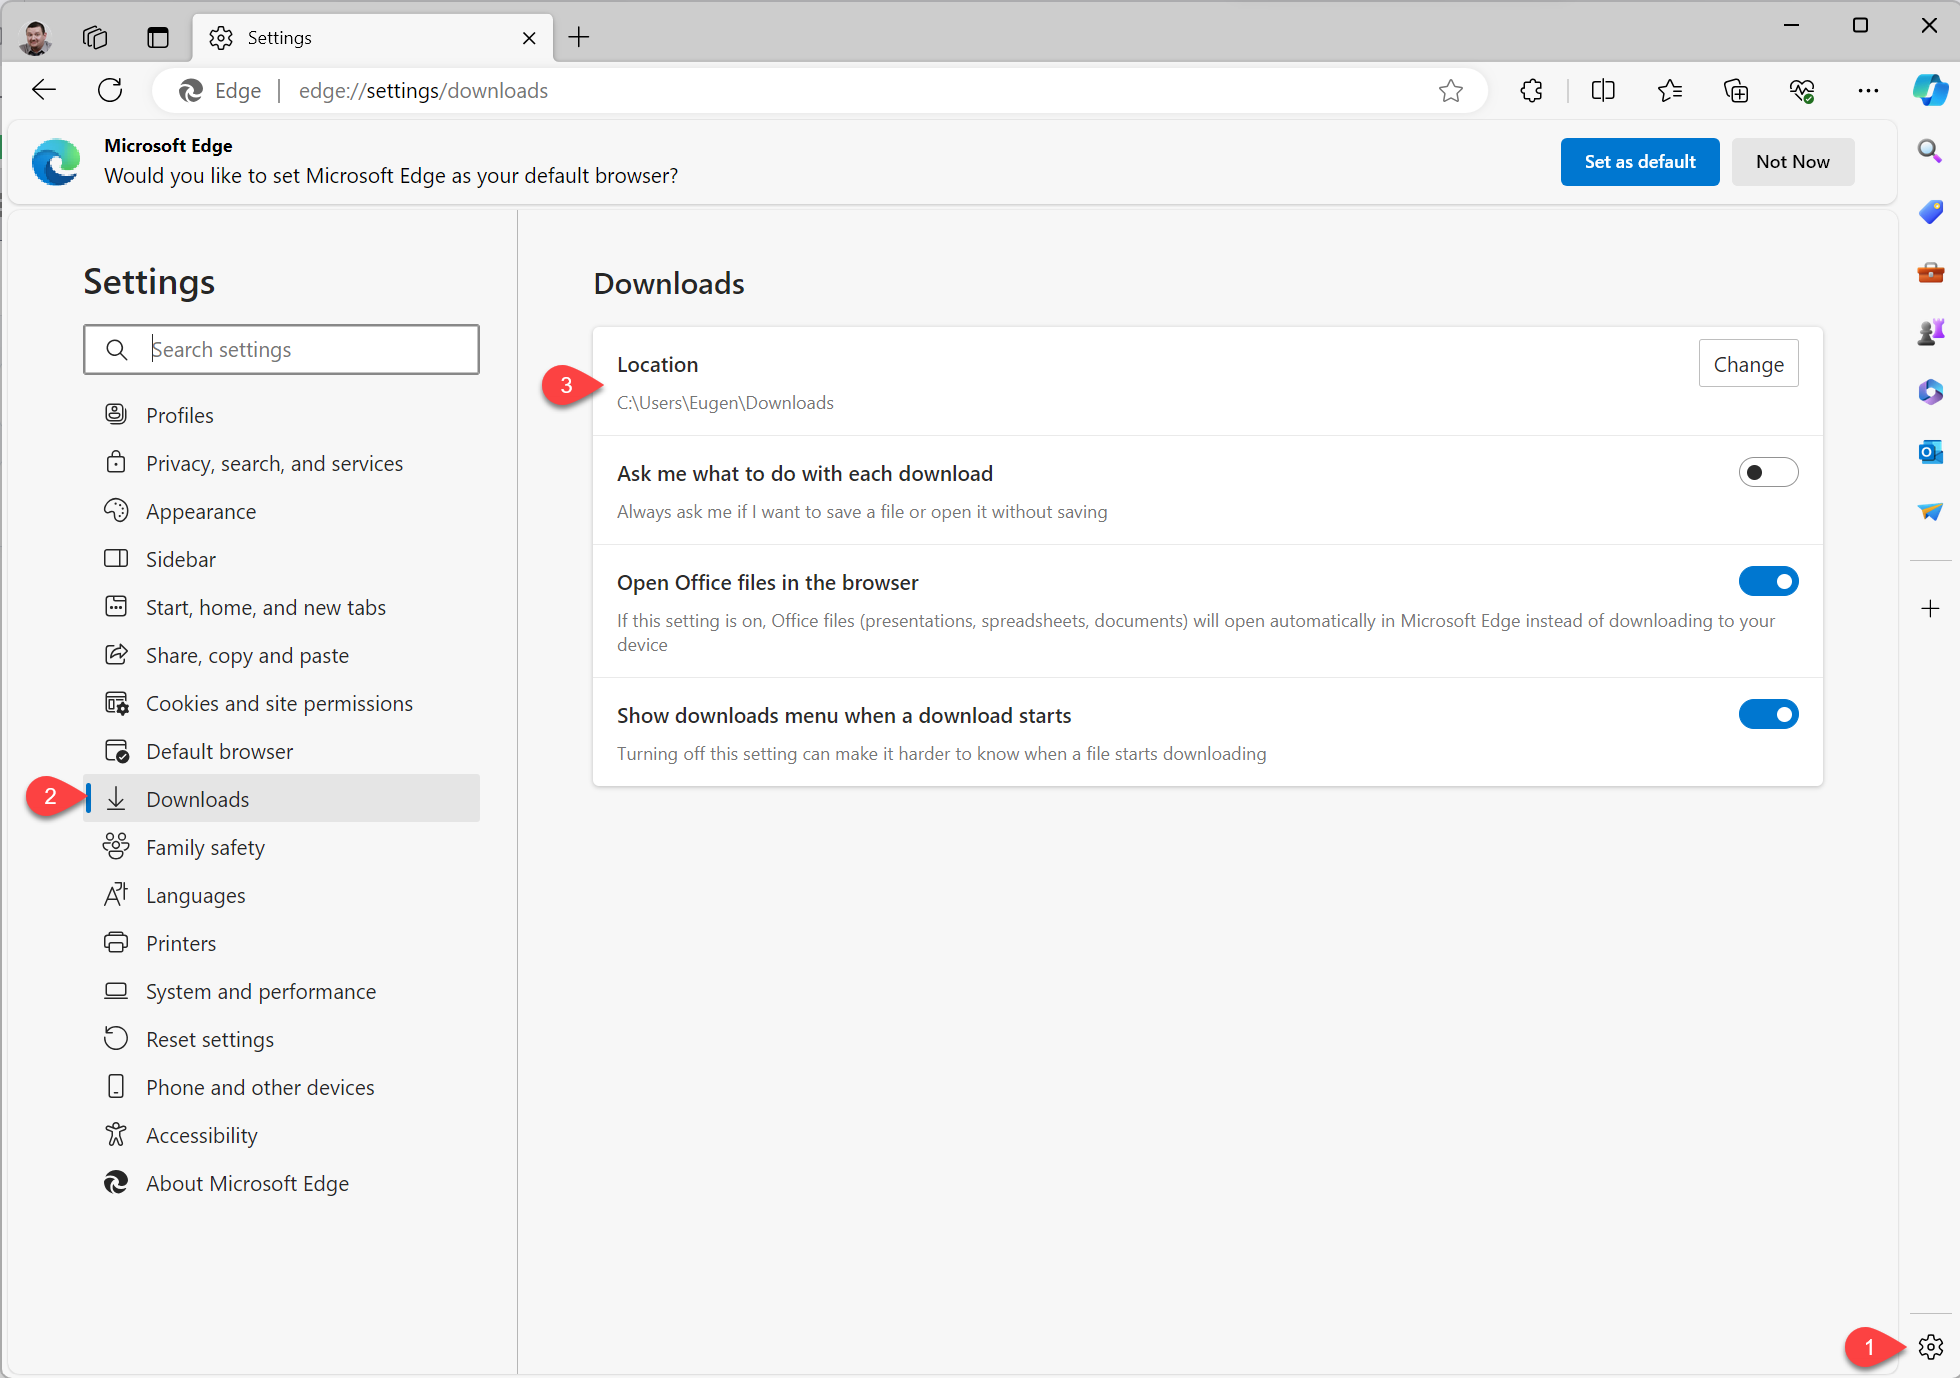Close the Settings tab
1960x1378 pixels.
tap(529, 38)
